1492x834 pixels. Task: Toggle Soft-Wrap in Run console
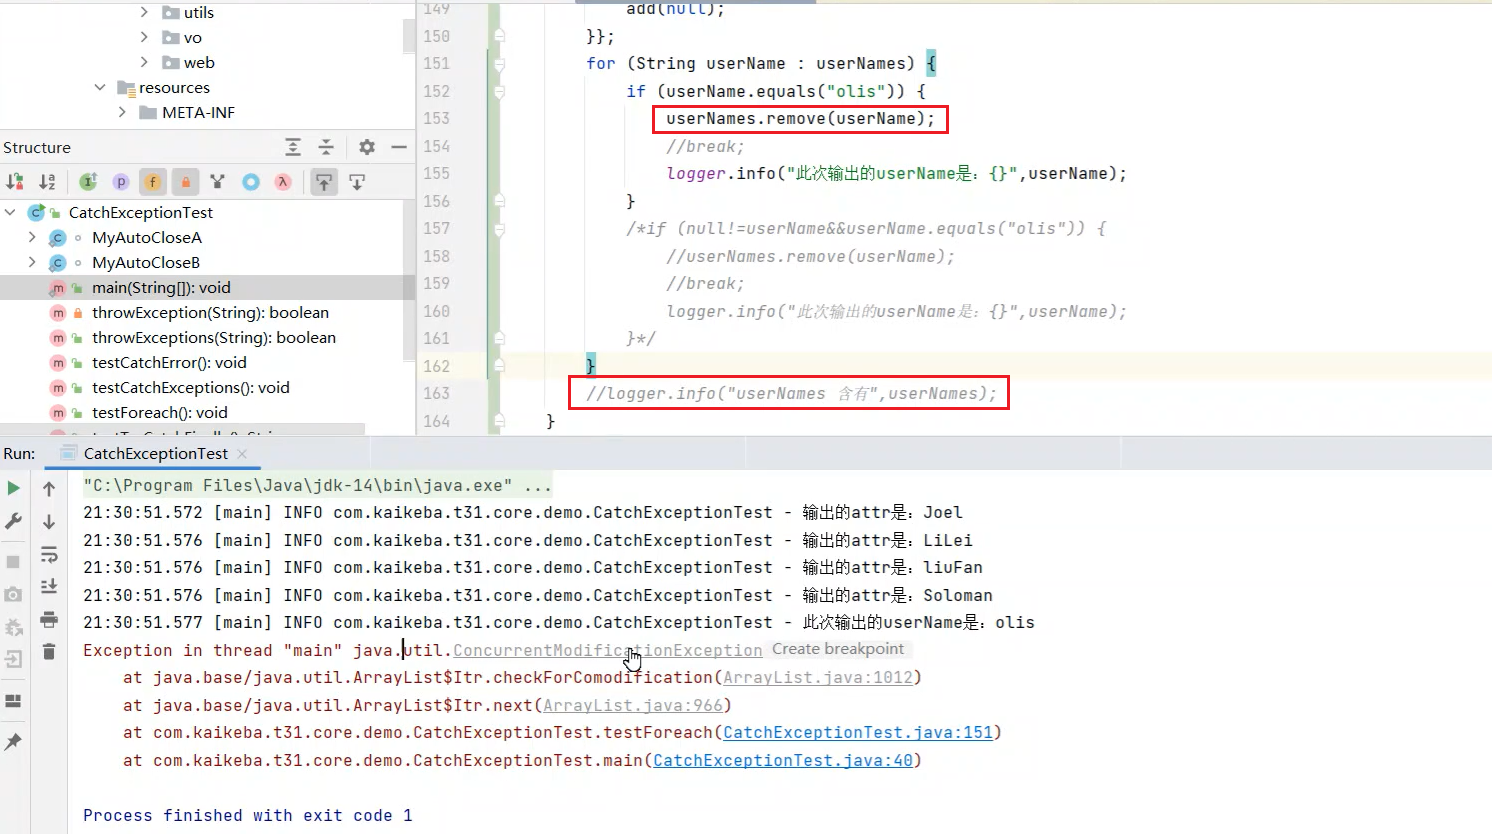point(49,555)
